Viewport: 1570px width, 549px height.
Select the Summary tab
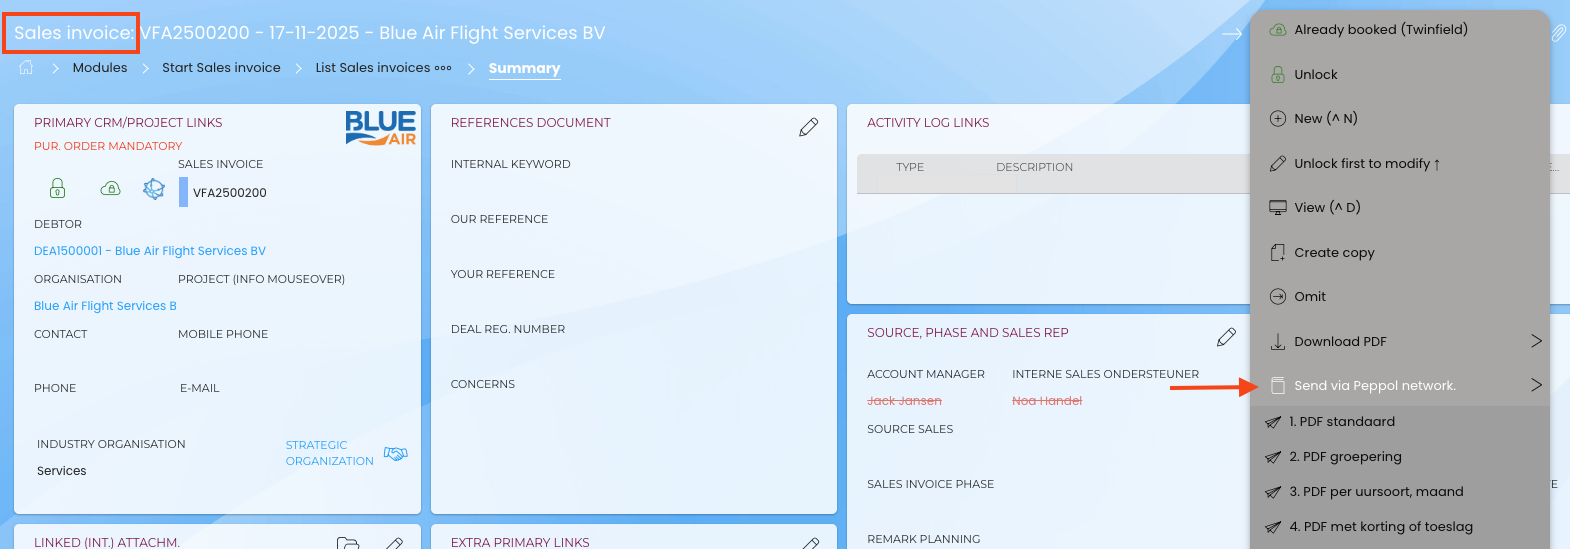(524, 68)
